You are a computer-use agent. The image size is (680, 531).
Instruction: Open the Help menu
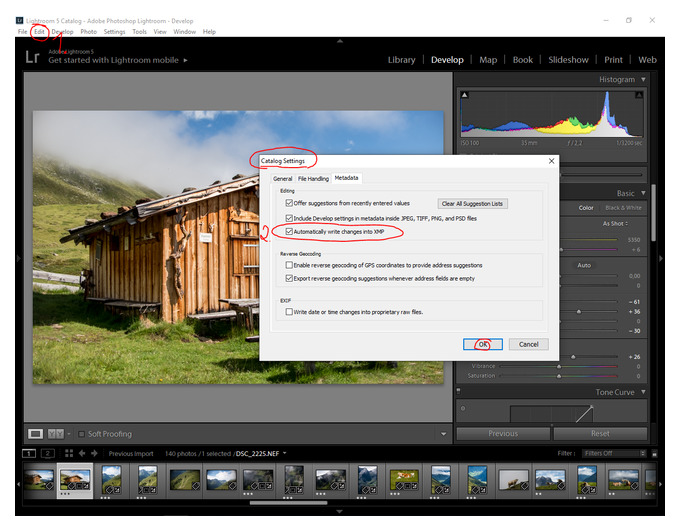(209, 32)
